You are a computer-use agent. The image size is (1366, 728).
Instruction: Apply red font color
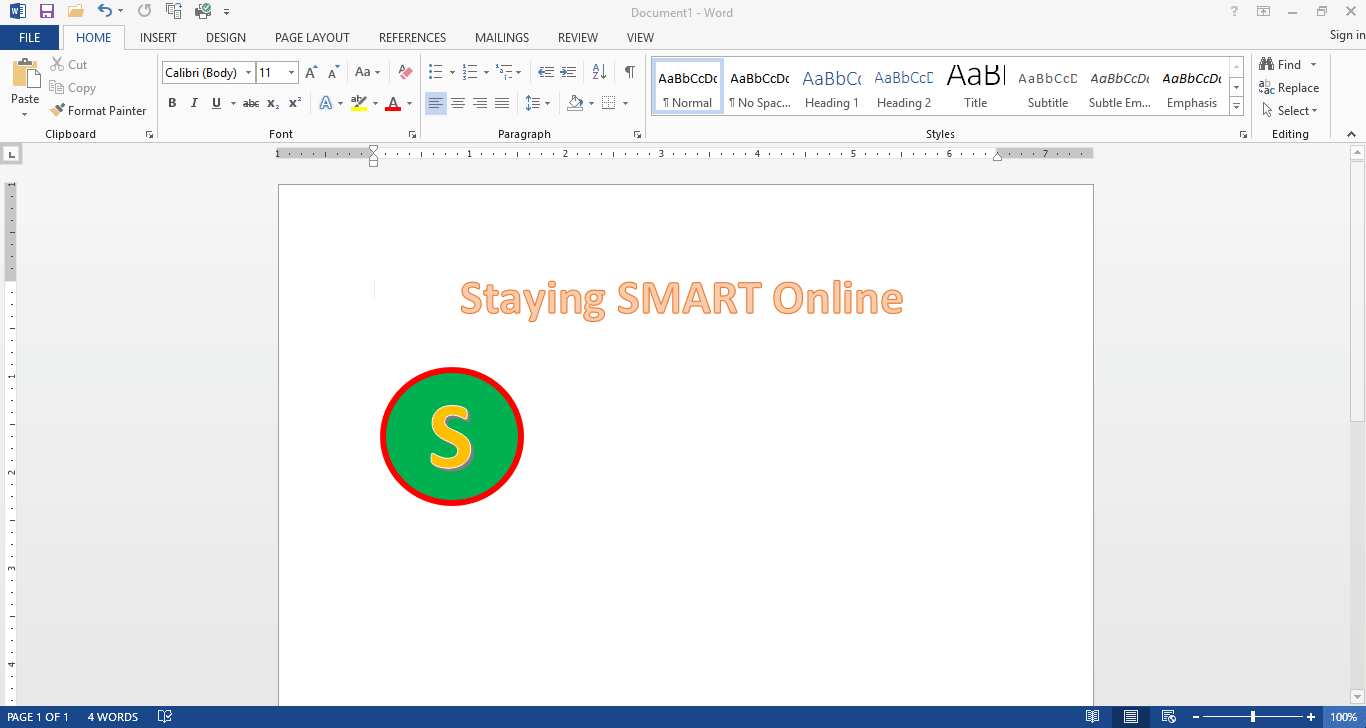pyautogui.click(x=393, y=103)
